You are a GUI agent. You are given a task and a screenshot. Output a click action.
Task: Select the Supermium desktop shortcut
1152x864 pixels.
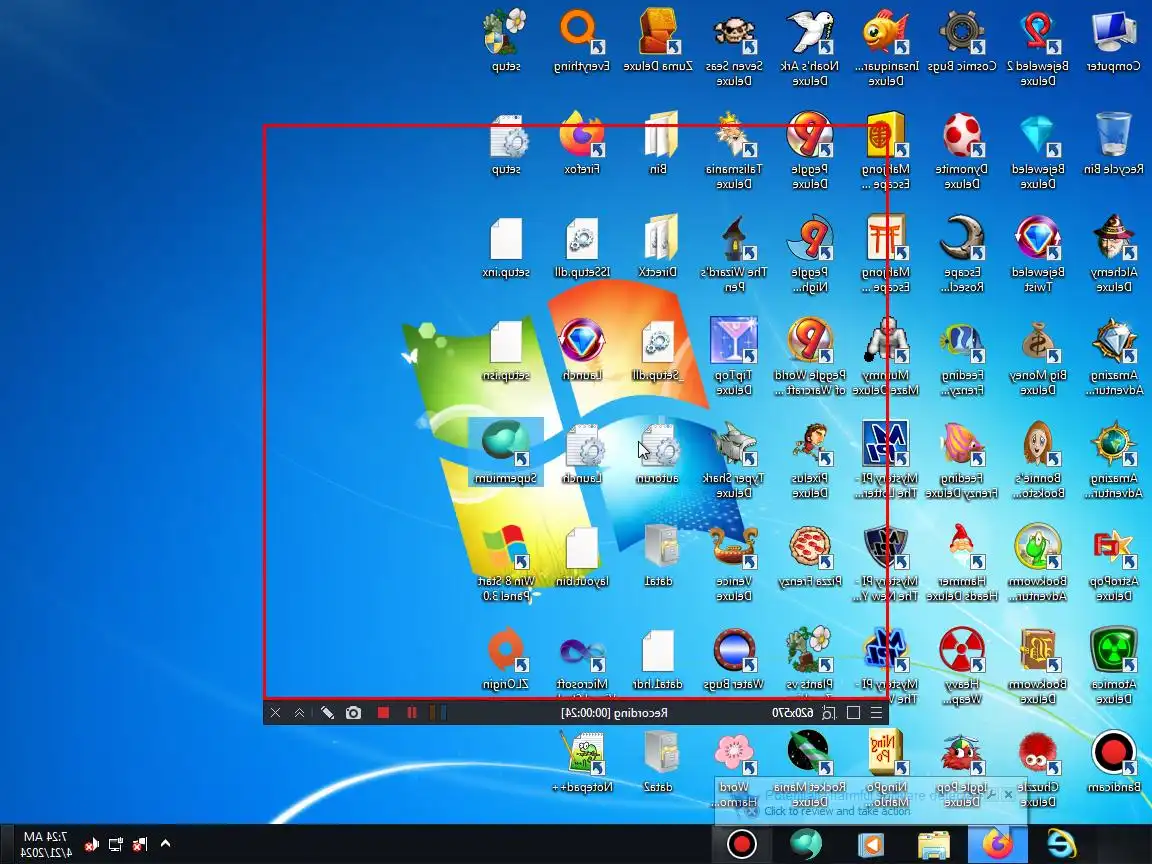pos(505,453)
